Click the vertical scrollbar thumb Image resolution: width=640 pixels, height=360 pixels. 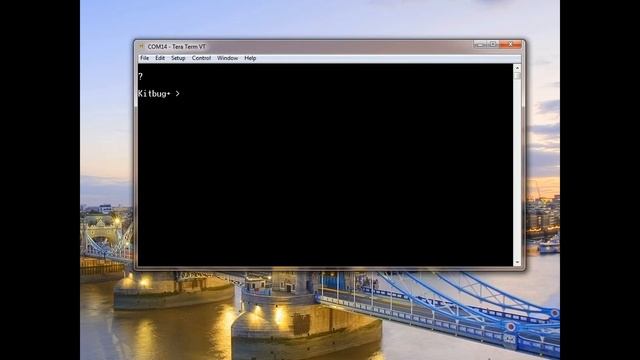point(517,76)
